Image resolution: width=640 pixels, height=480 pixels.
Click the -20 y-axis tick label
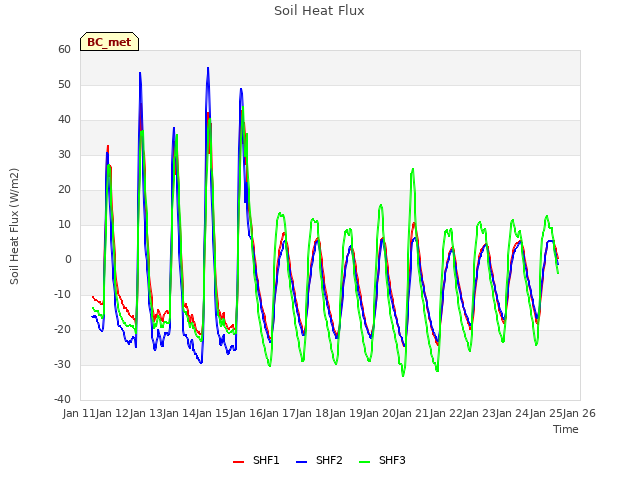62,329
